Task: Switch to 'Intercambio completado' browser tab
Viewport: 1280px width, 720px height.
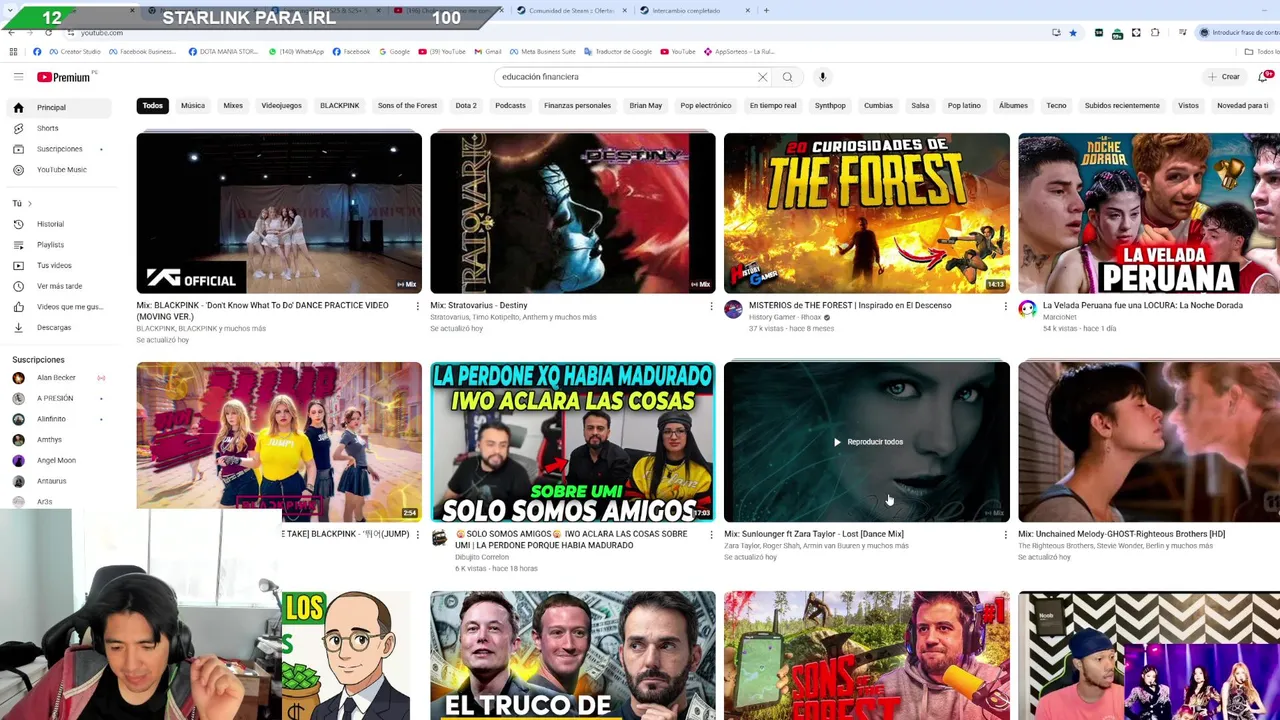Action: point(694,10)
